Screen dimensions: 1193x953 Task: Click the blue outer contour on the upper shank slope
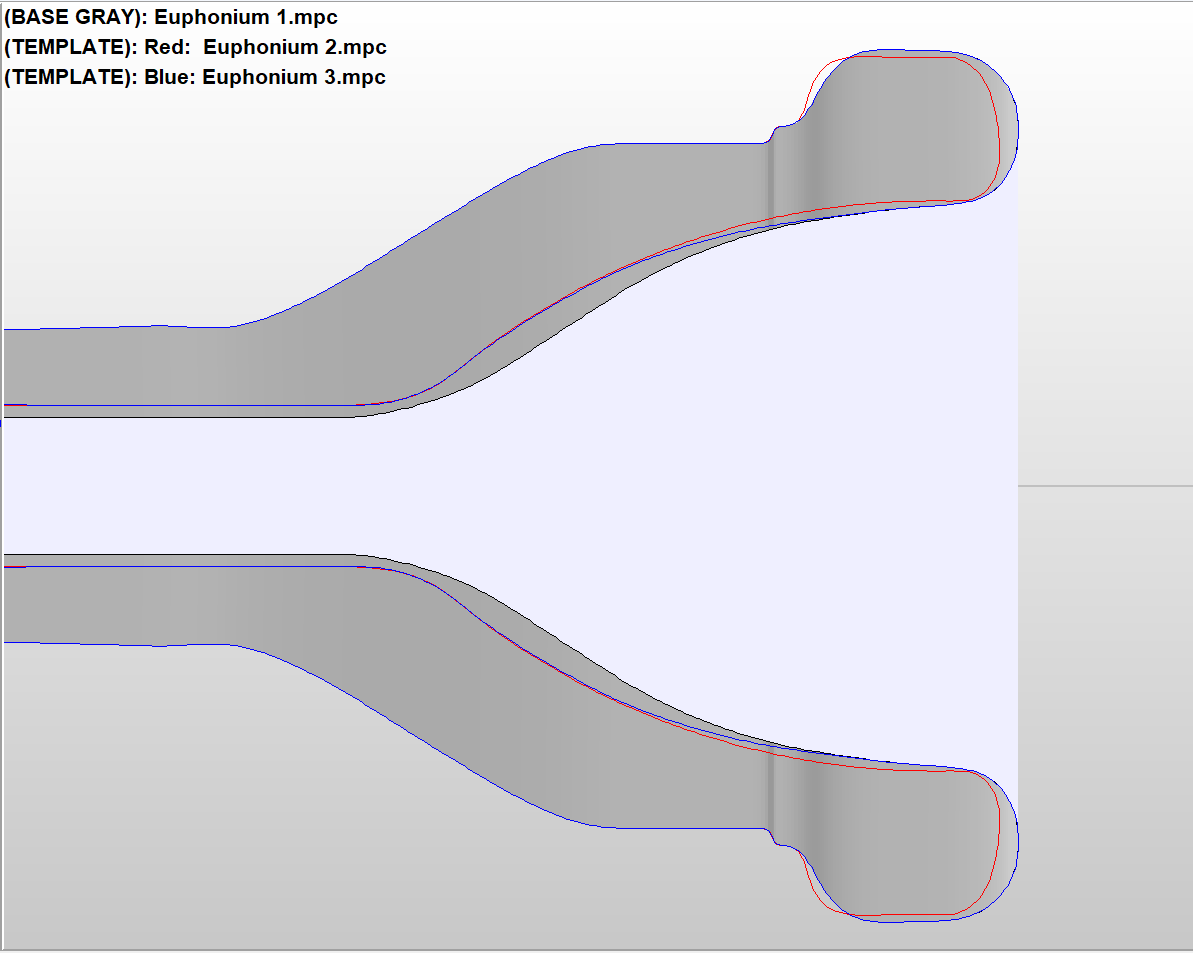[400, 242]
